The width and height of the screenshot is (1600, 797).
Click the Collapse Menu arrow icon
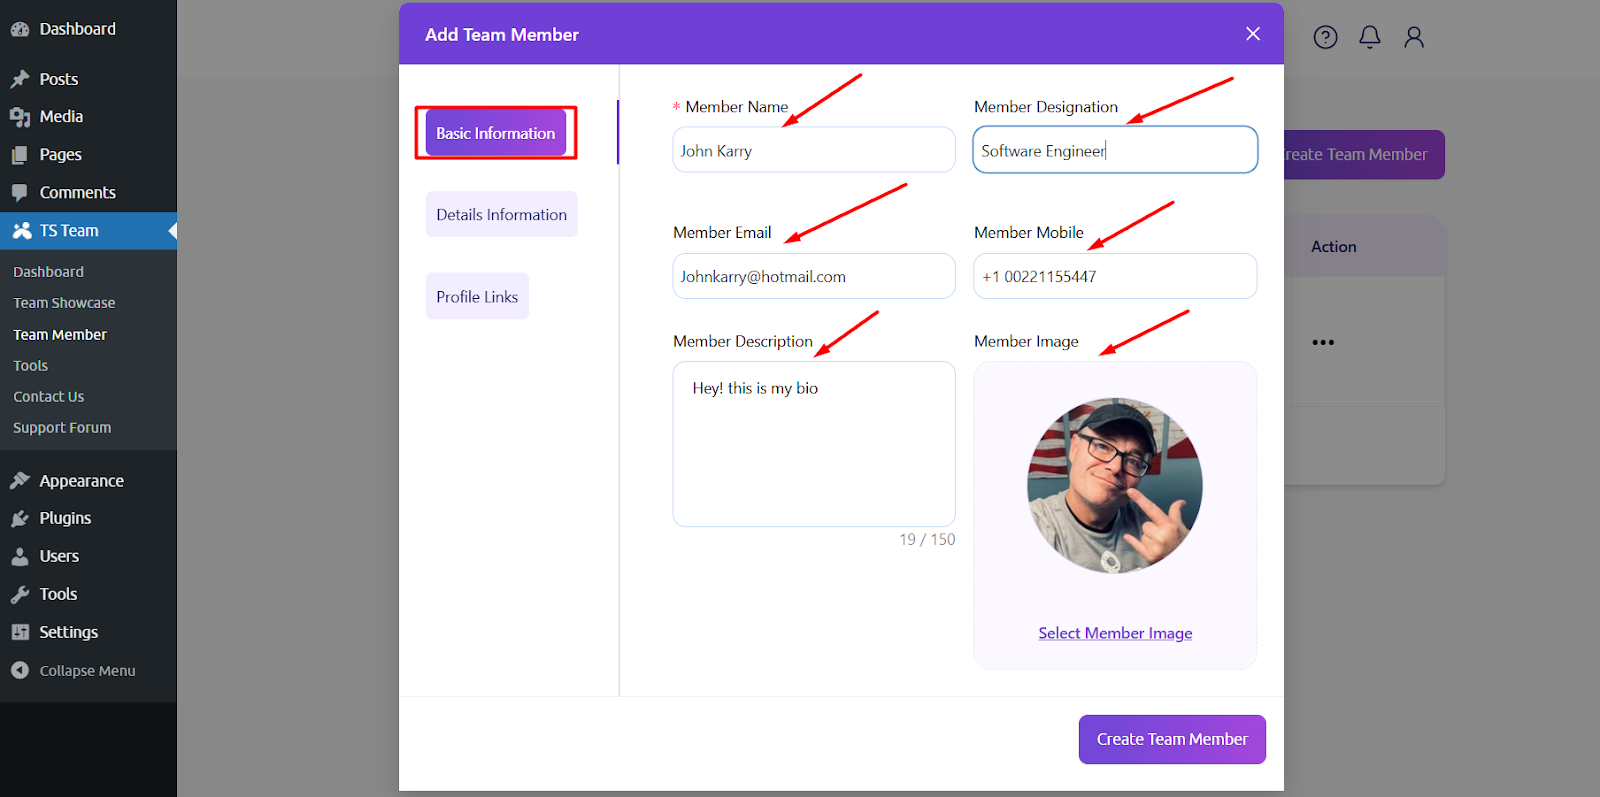(x=20, y=670)
